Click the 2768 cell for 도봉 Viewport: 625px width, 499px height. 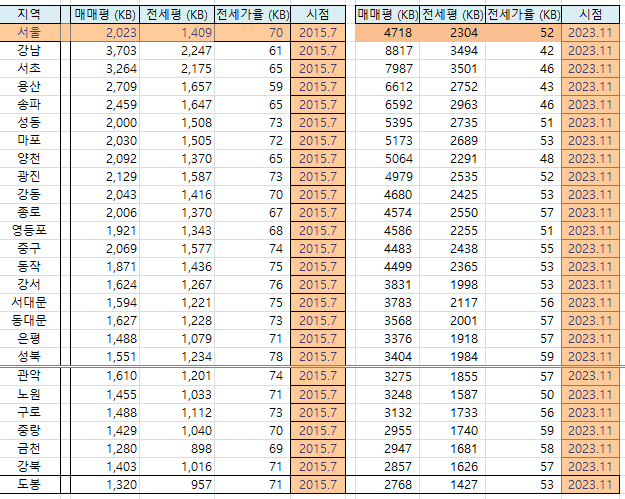coord(387,485)
